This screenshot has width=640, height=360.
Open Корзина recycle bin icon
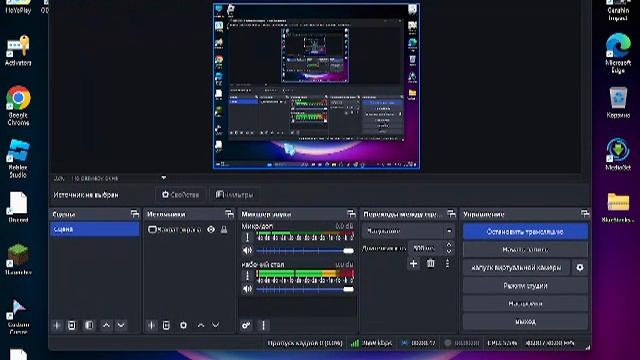618,102
